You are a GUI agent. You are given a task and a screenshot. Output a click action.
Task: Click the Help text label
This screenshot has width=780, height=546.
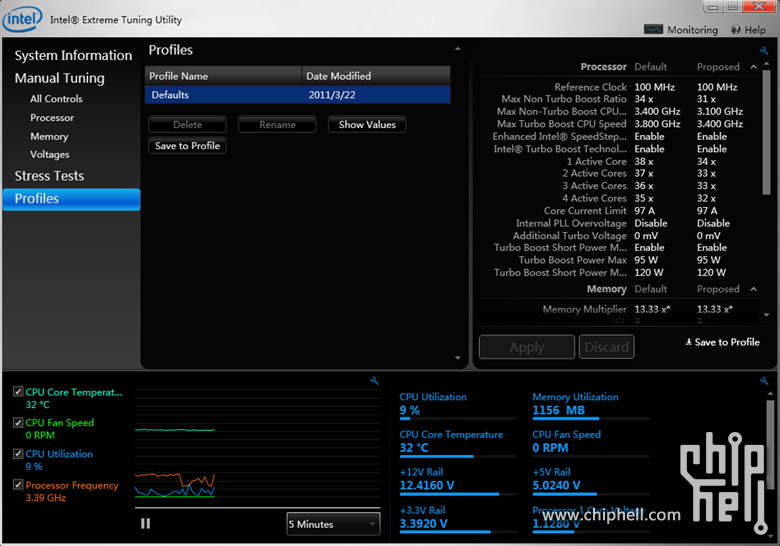755,30
